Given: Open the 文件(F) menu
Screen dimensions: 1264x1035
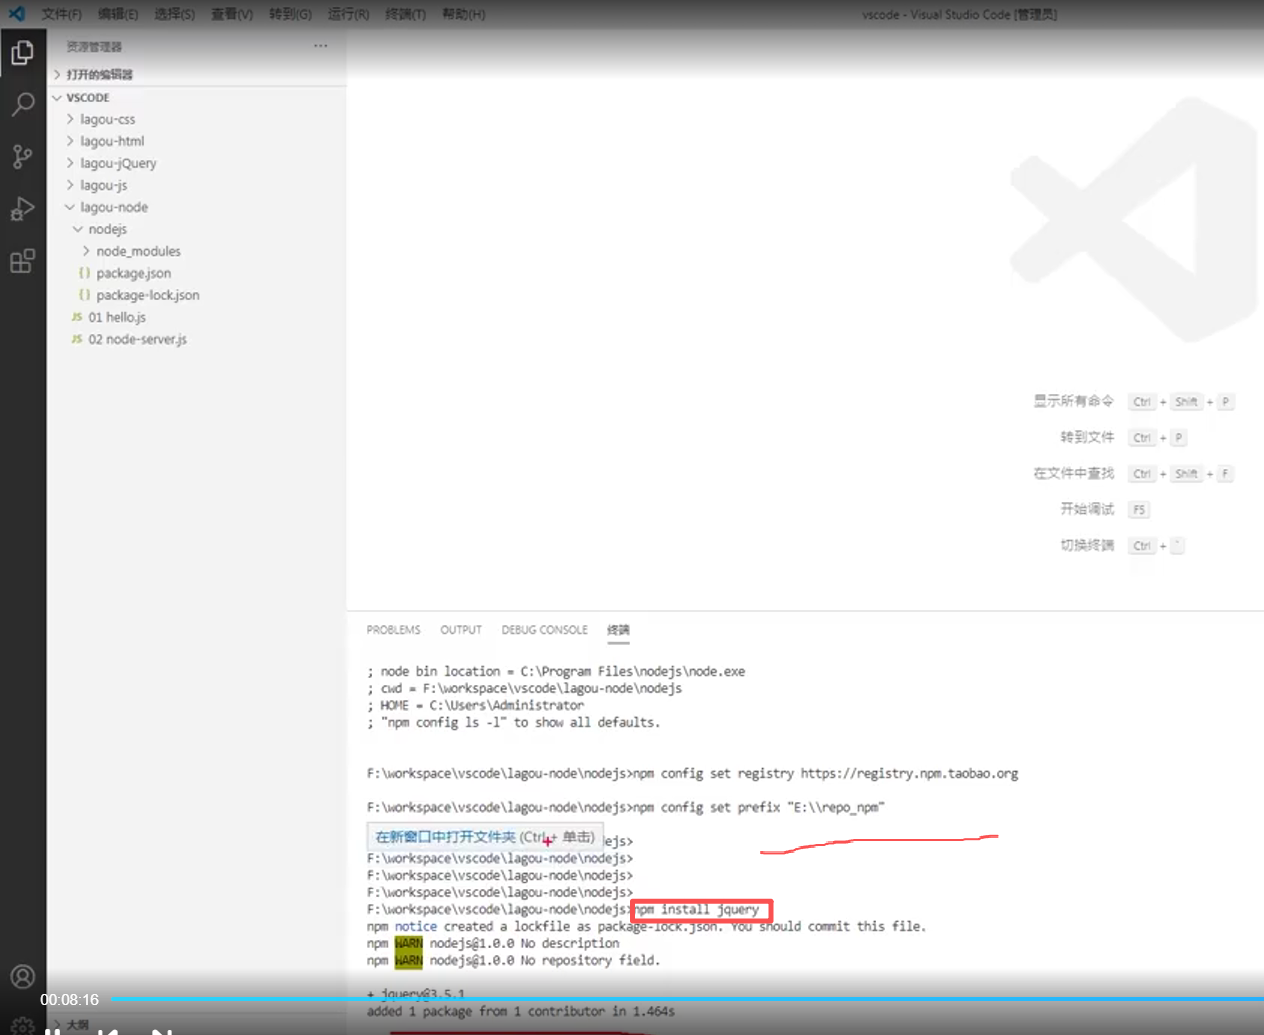Looking at the screenshot, I should (x=61, y=14).
